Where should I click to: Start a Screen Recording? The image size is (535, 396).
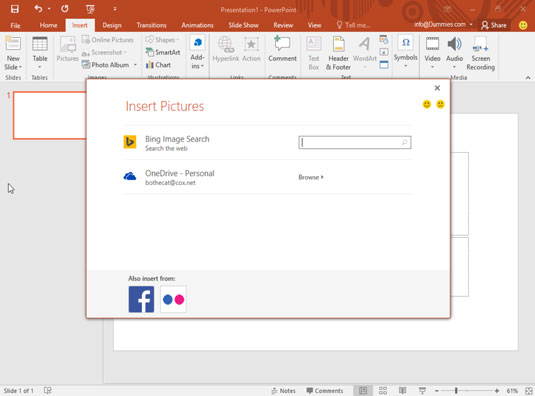(480, 54)
